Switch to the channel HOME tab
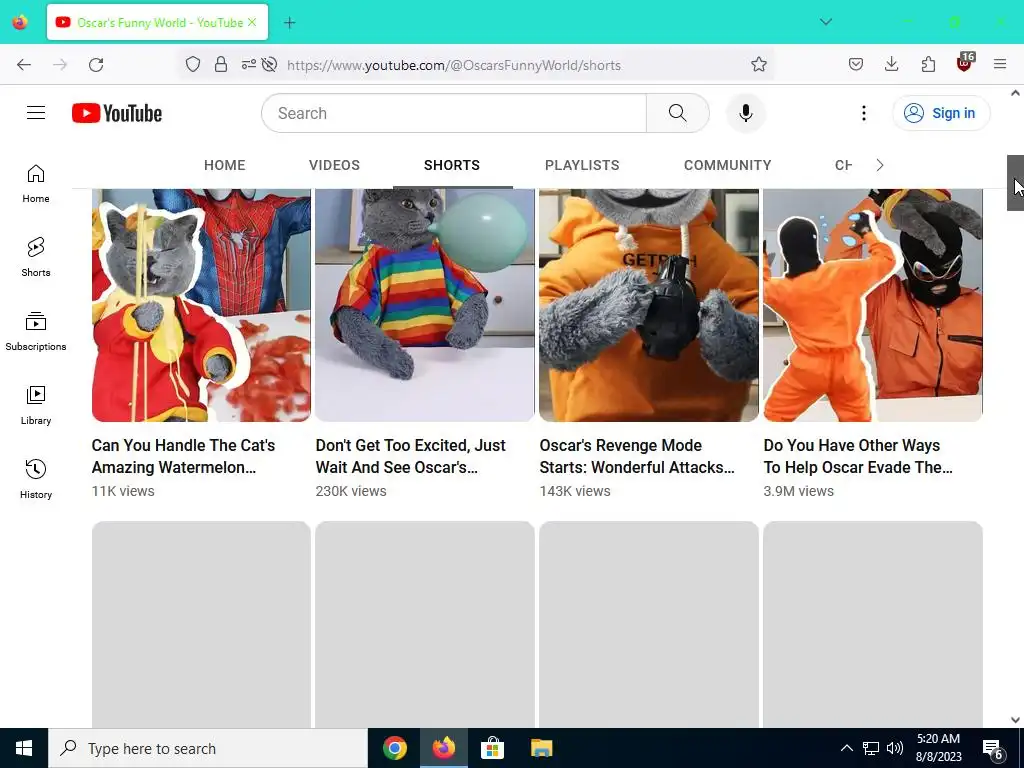Viewport: 1024px width, 768px height. [225, 165]
